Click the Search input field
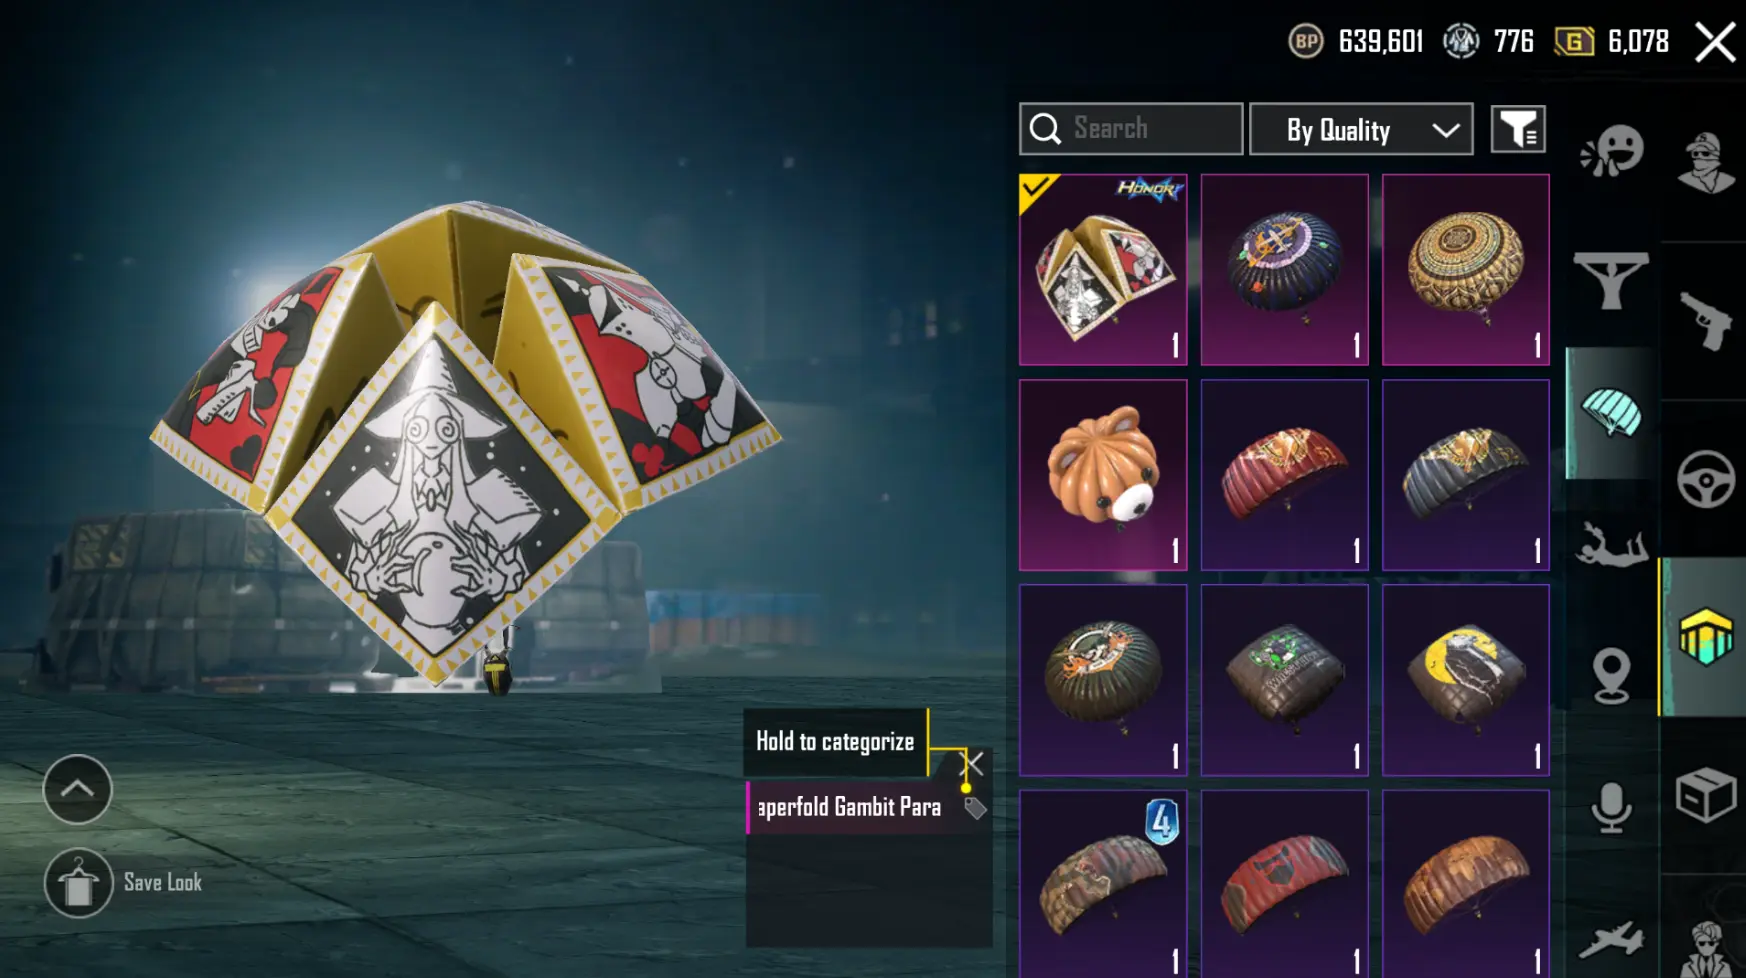Image resolution: width=1746 pixels, height=978 pixels. tap(1131, 129)
